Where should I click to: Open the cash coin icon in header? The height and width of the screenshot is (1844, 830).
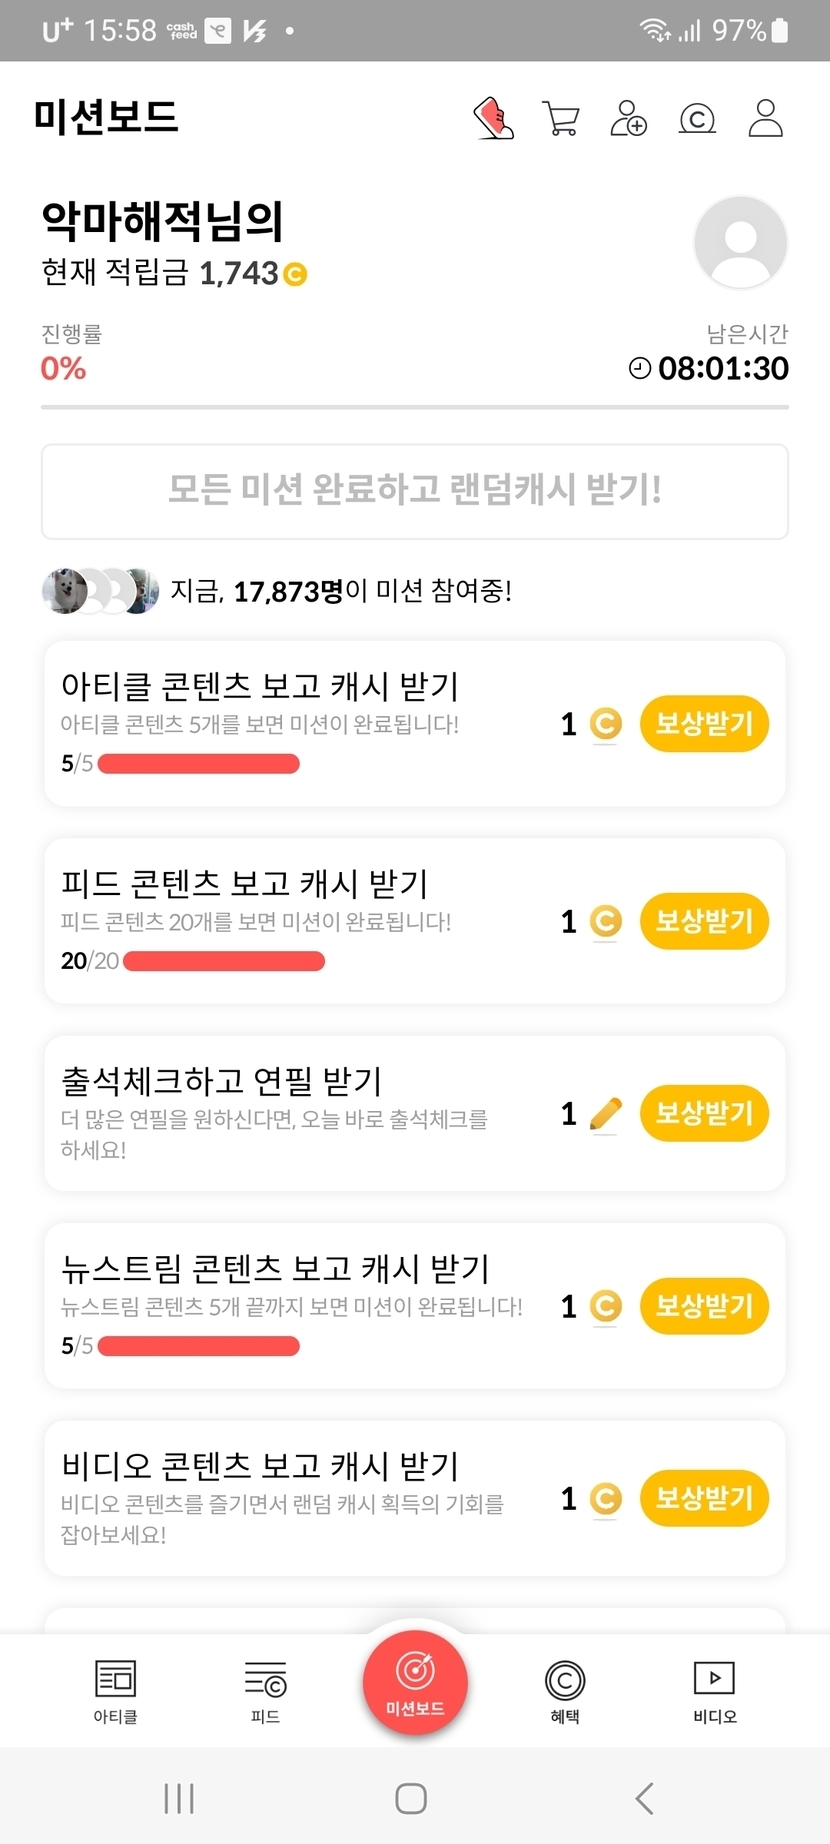[697, 119]
